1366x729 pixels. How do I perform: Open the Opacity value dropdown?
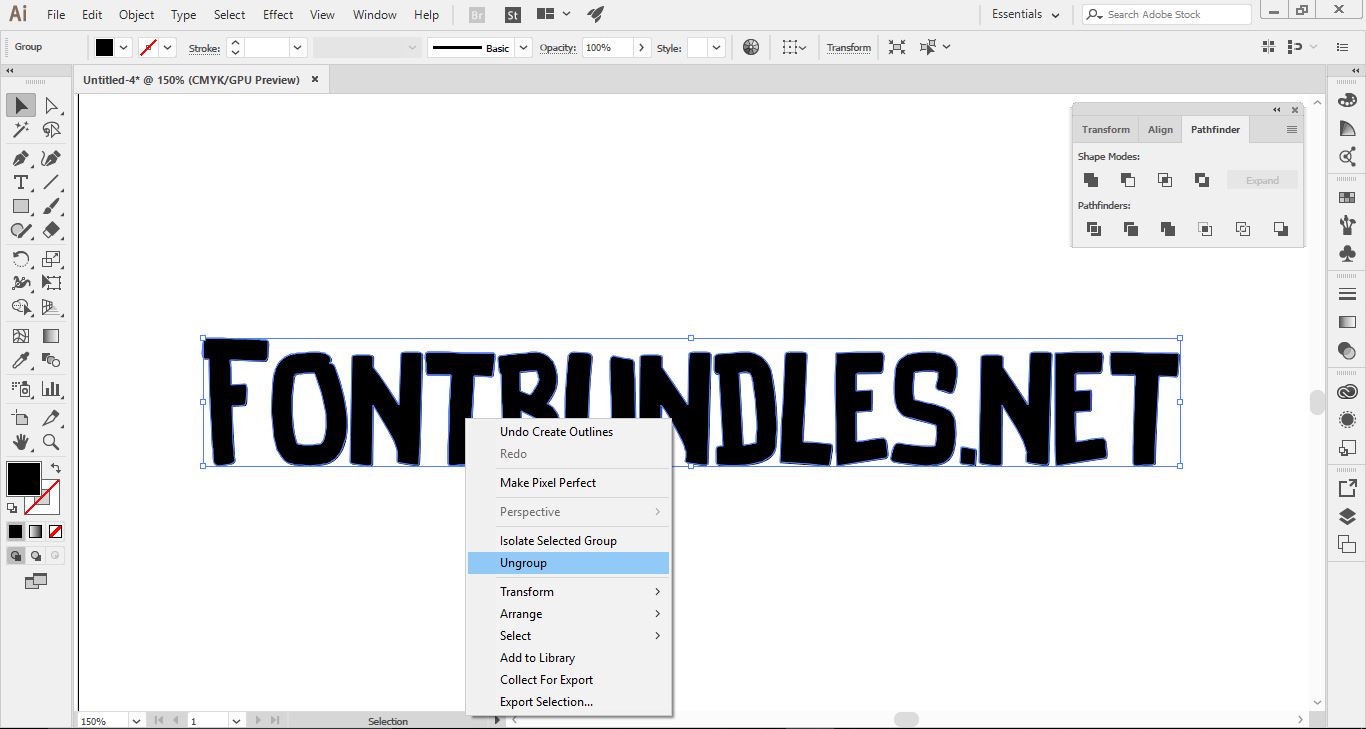(642, 47)
